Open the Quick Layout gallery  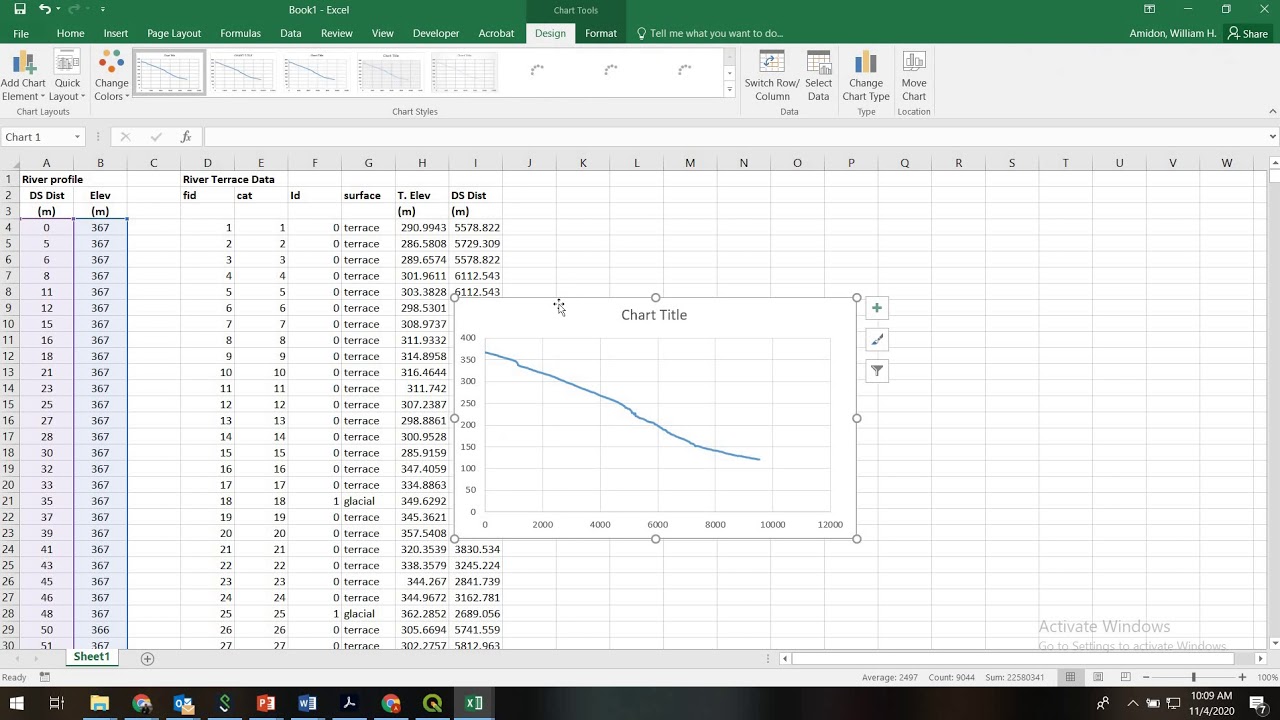point(67,77)
